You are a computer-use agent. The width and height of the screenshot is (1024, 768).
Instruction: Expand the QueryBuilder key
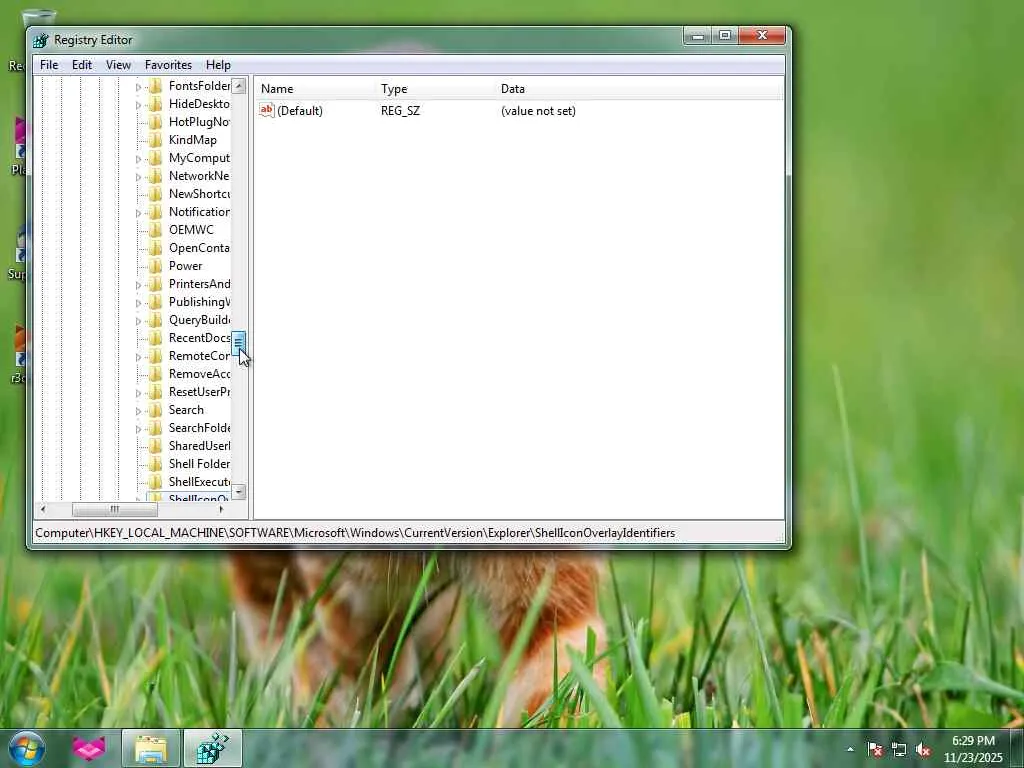(x=138, y=321)
